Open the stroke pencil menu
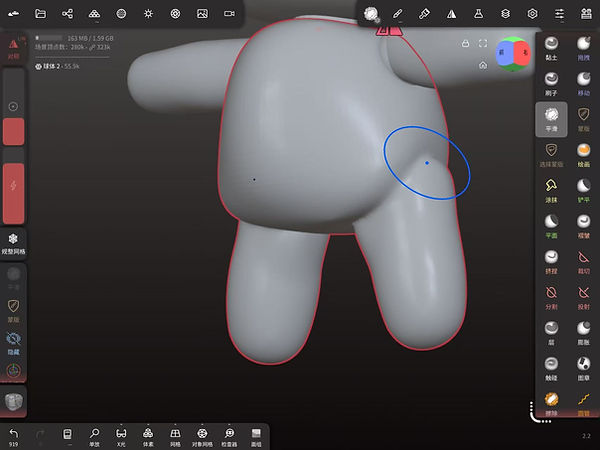The image size is (600, 450). (x=397, y=14)
